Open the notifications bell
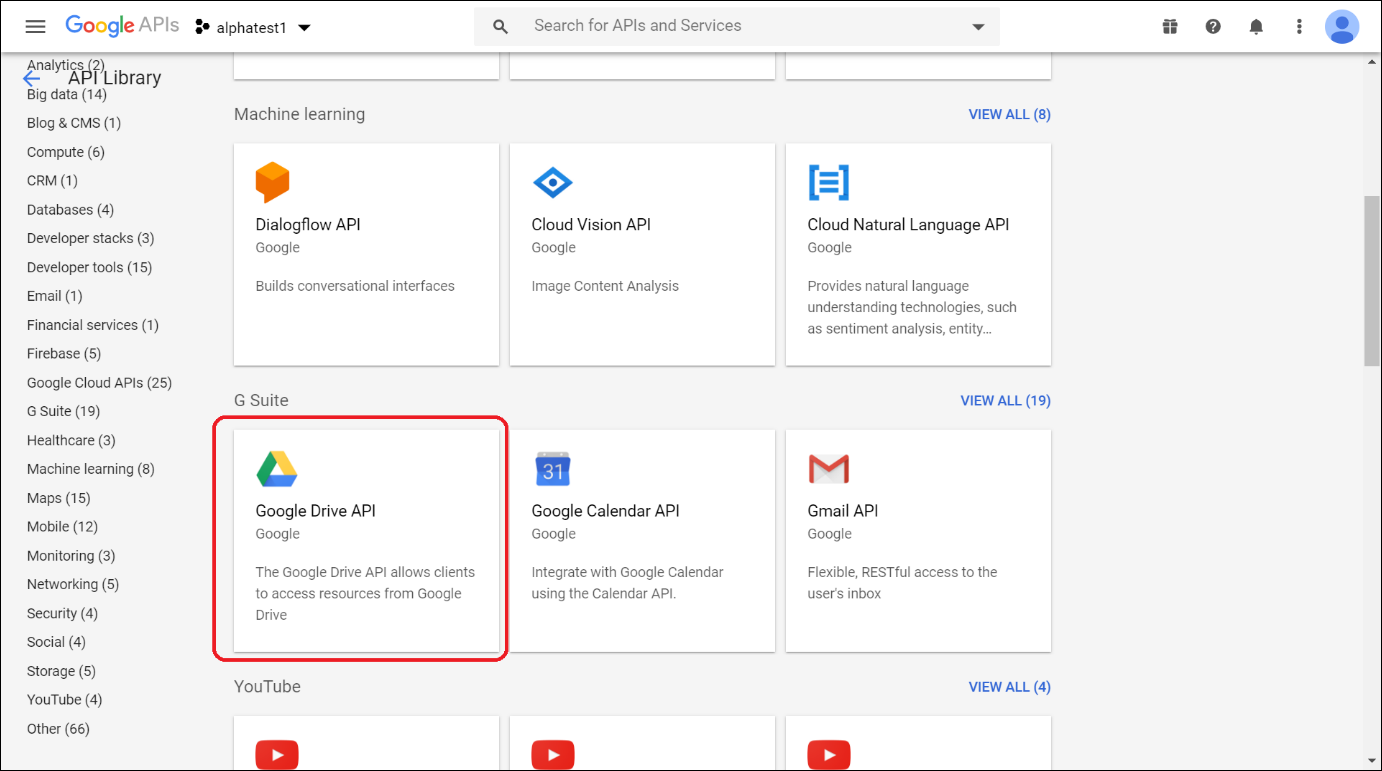1382x771 pixels. (1256, 27)
